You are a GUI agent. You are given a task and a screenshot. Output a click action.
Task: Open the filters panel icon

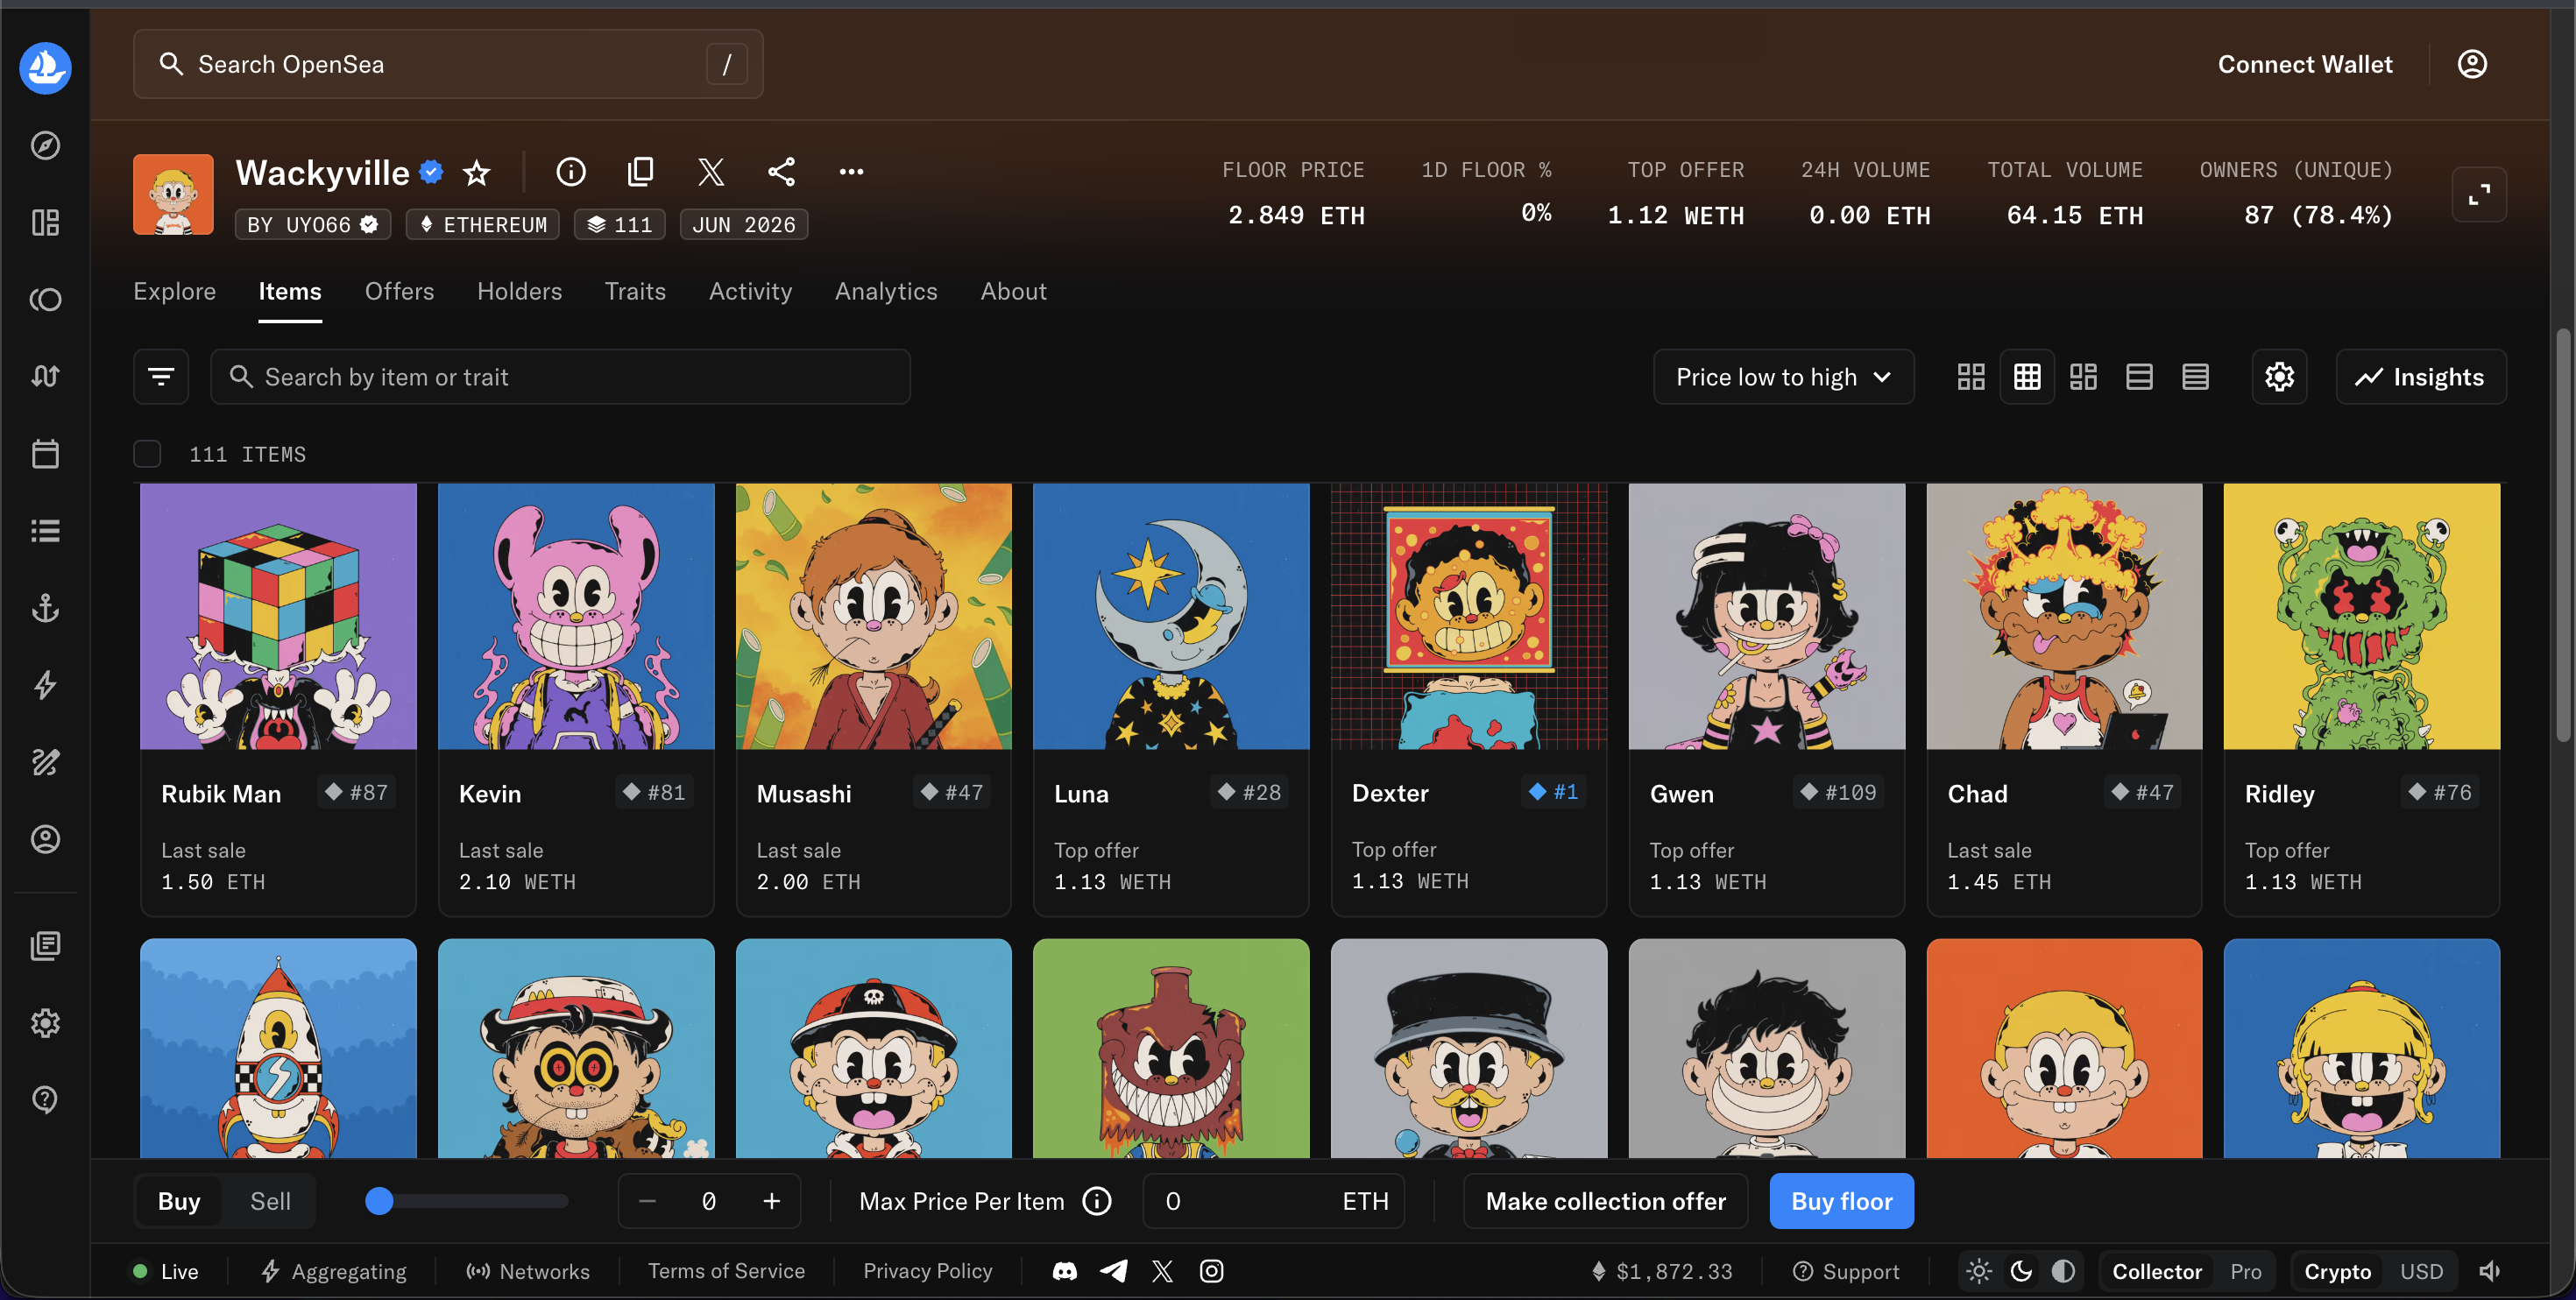tap(161, 377)
